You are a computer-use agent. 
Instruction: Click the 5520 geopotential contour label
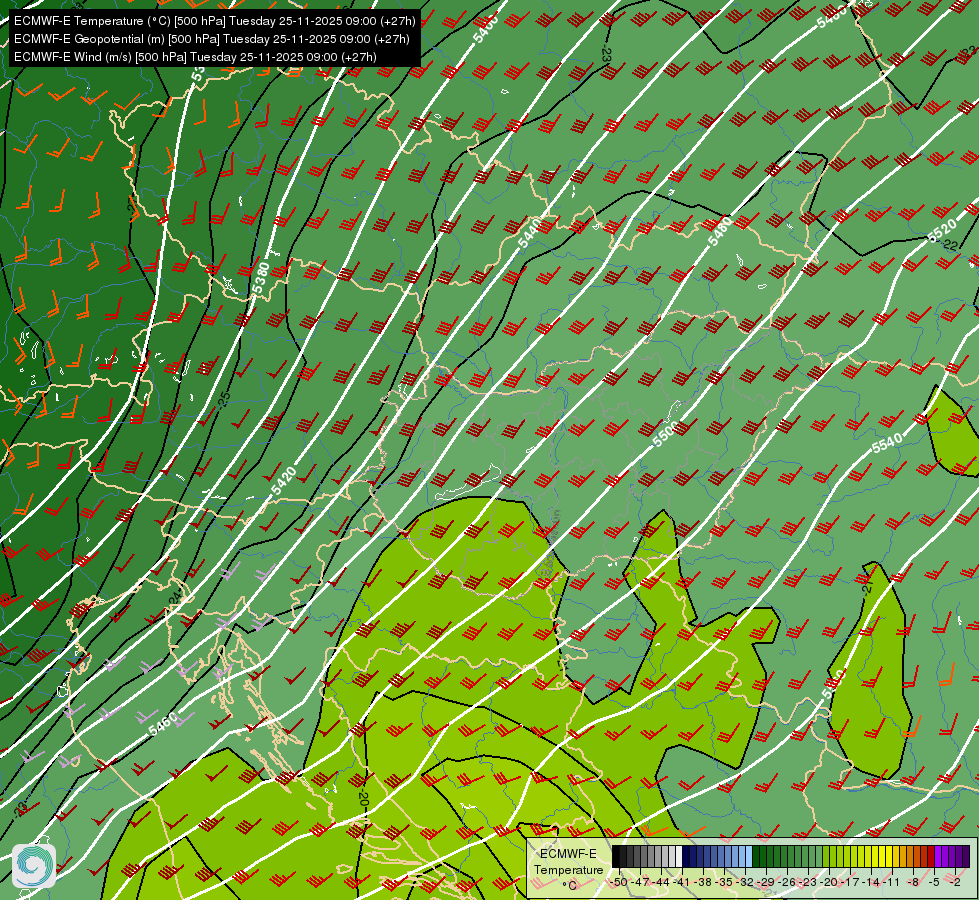pyautogui.click(x=942, y=230)
